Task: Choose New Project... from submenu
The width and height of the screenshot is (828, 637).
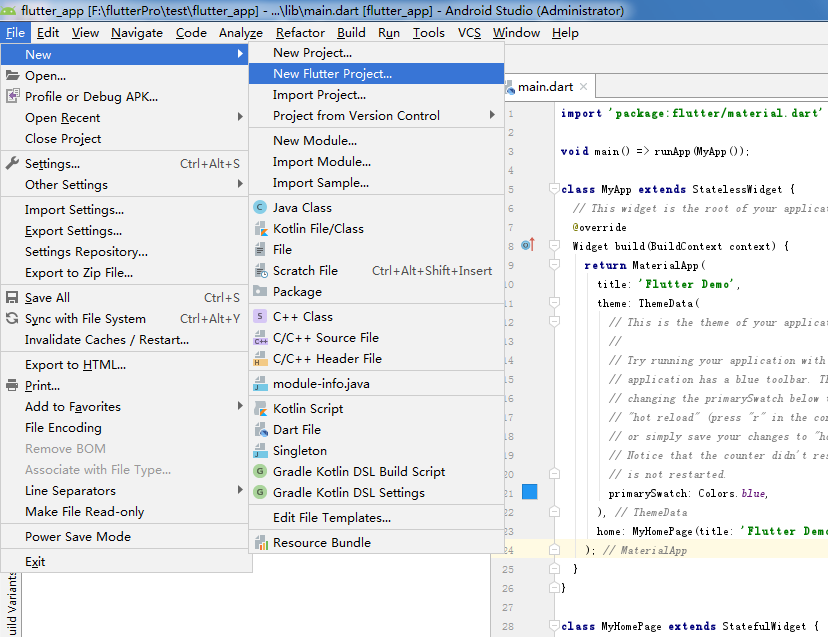Action: (376, 52)
